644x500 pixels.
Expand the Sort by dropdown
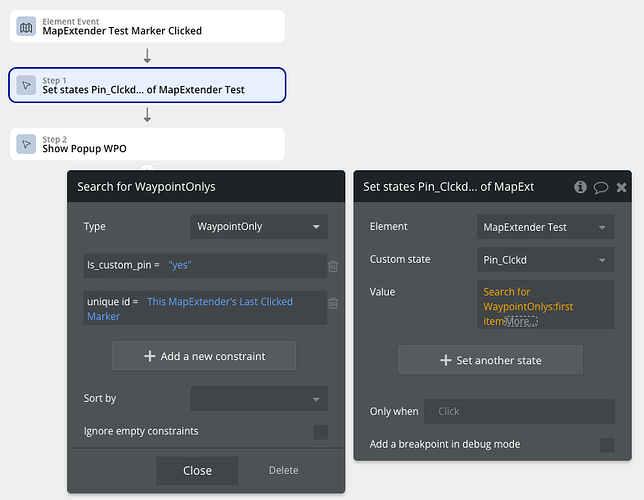tap(259, 399)
